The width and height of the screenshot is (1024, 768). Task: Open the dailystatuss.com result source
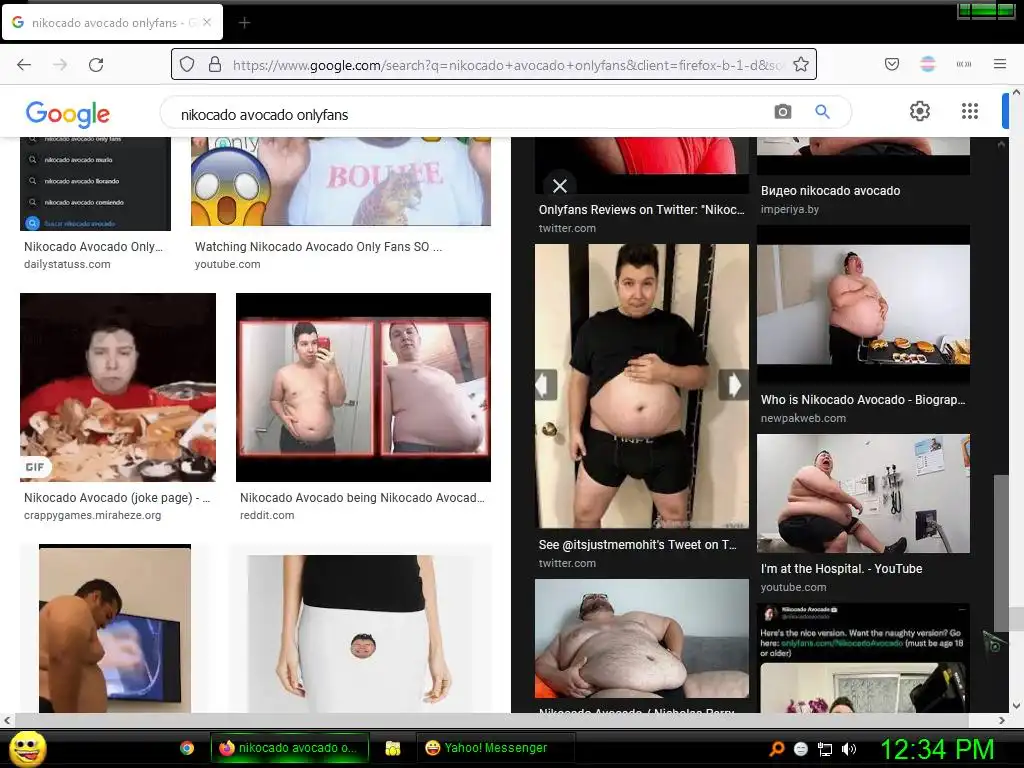[67, 264]
